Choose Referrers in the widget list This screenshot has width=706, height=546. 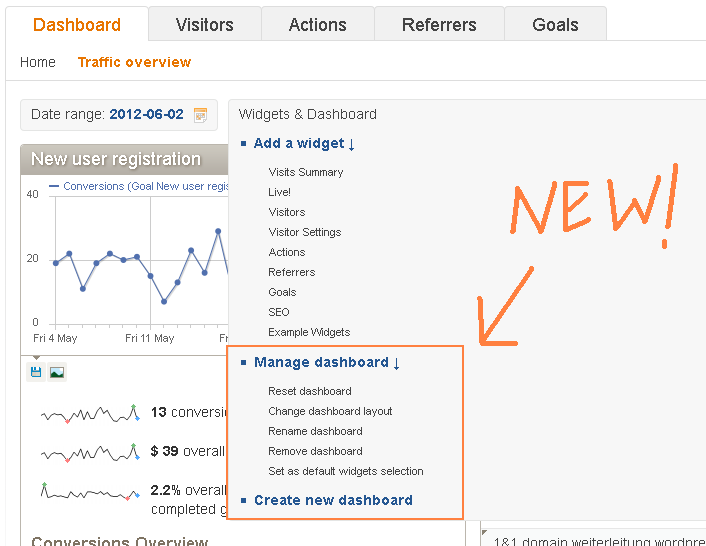[x=292, y=272]
